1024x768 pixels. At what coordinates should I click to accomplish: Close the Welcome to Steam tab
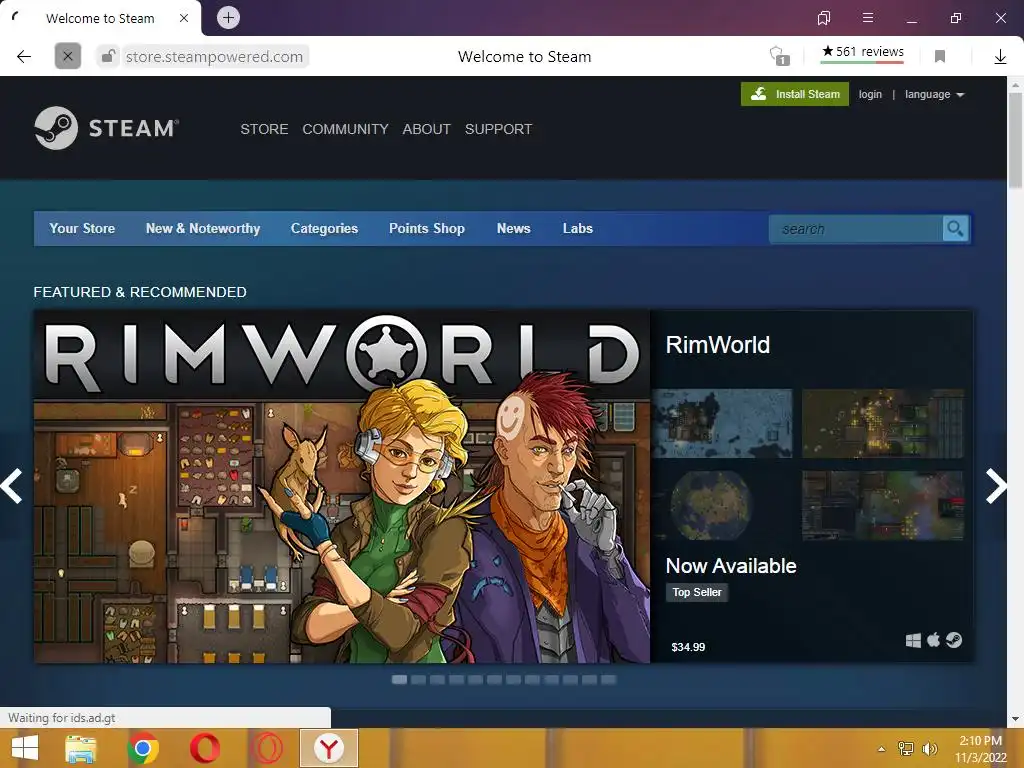(x=184, y=18)
